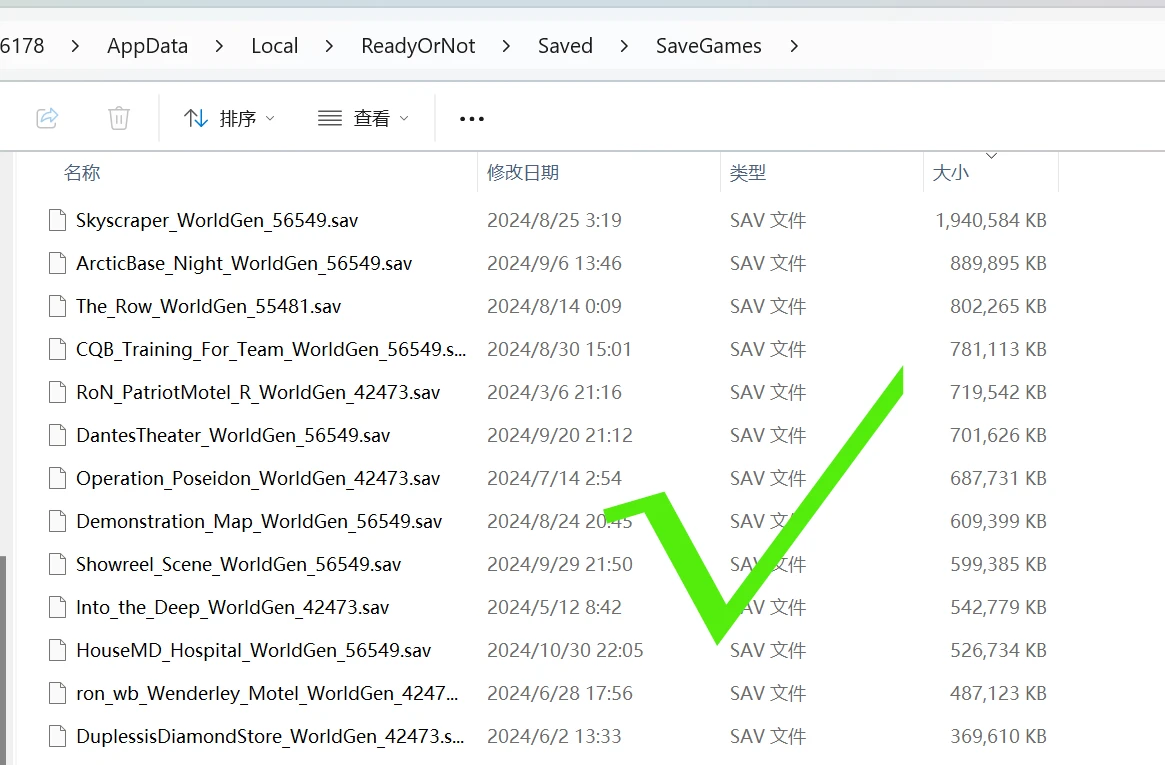The image size is (1165, 765).
Task: Select ArcticBase_Night_WorldGen_56549.sav file
Action: pyautogui.click(x=244, y=264)
